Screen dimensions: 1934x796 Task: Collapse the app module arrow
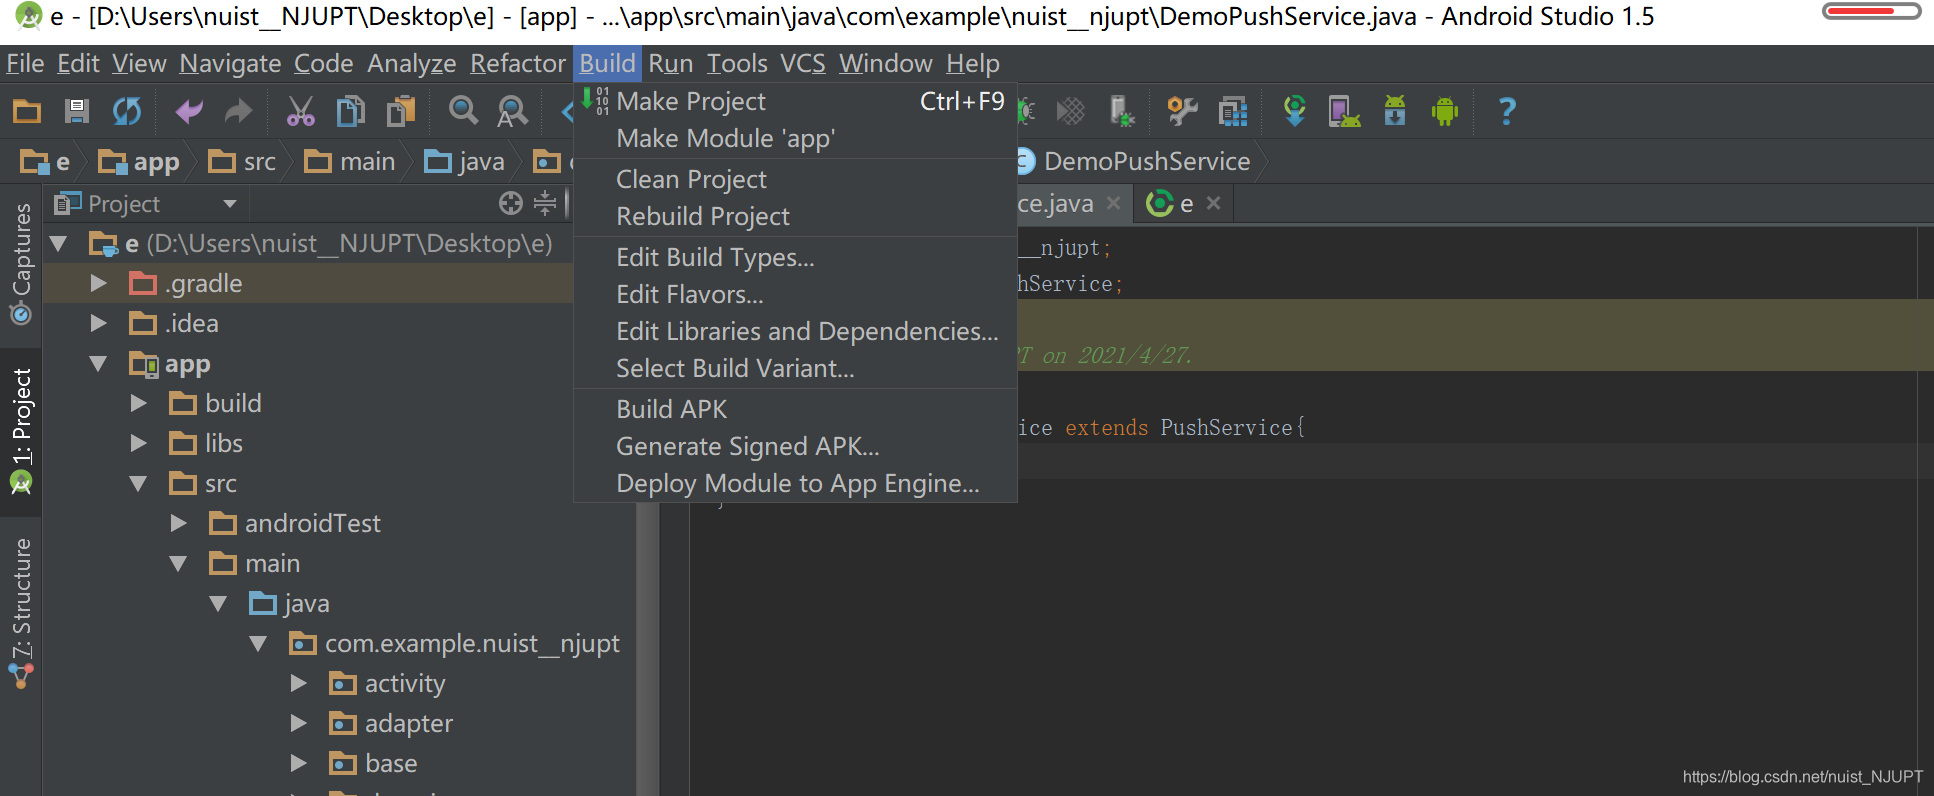98,364
